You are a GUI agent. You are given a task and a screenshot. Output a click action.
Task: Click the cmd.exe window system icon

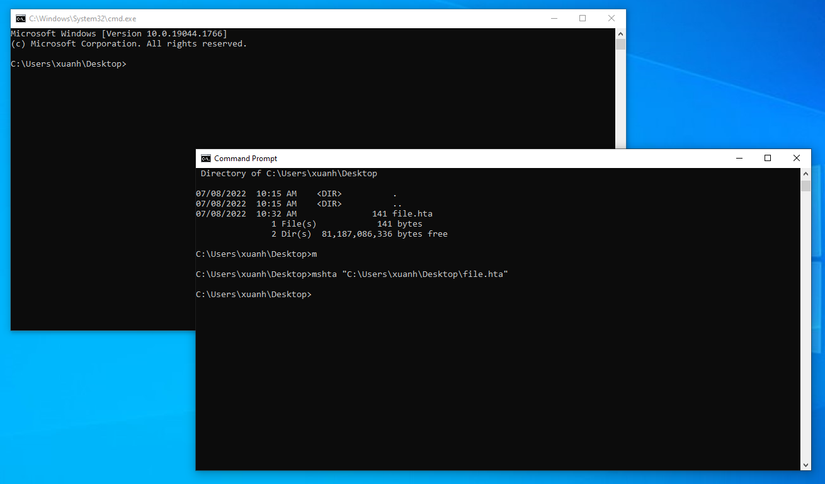21,18
